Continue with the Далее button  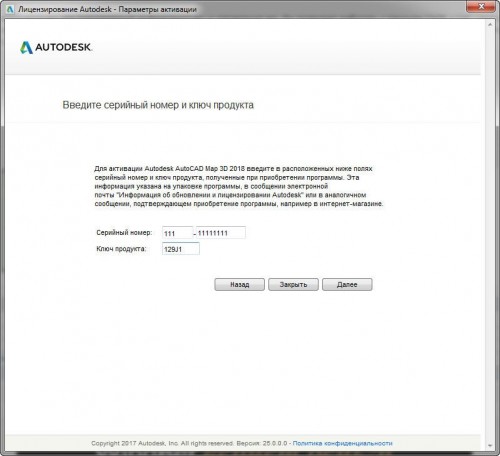[x=347, y=284]
